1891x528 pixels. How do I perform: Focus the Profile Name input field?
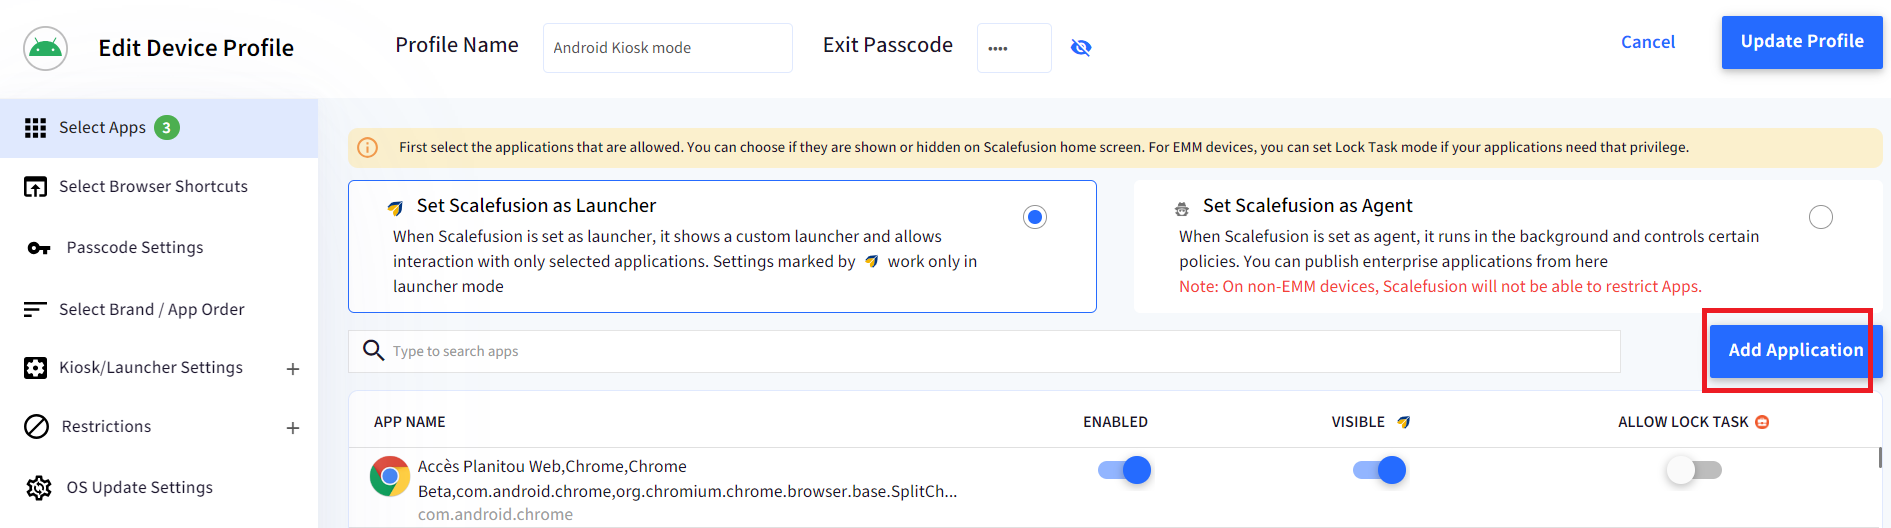point(668,48)
